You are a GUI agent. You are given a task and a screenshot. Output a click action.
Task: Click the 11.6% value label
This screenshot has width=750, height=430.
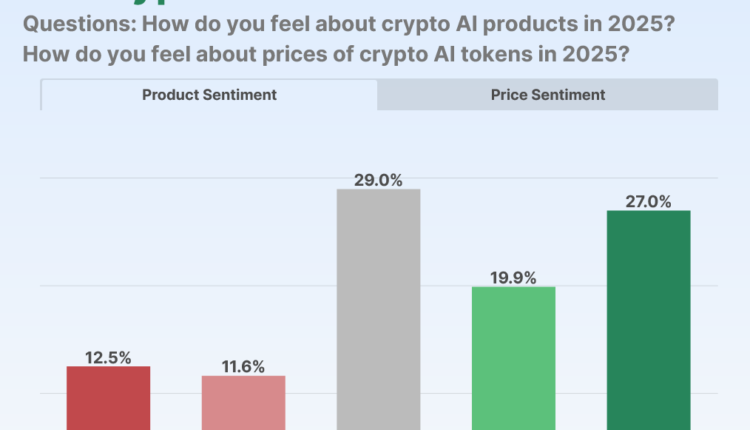coord(243,366)
